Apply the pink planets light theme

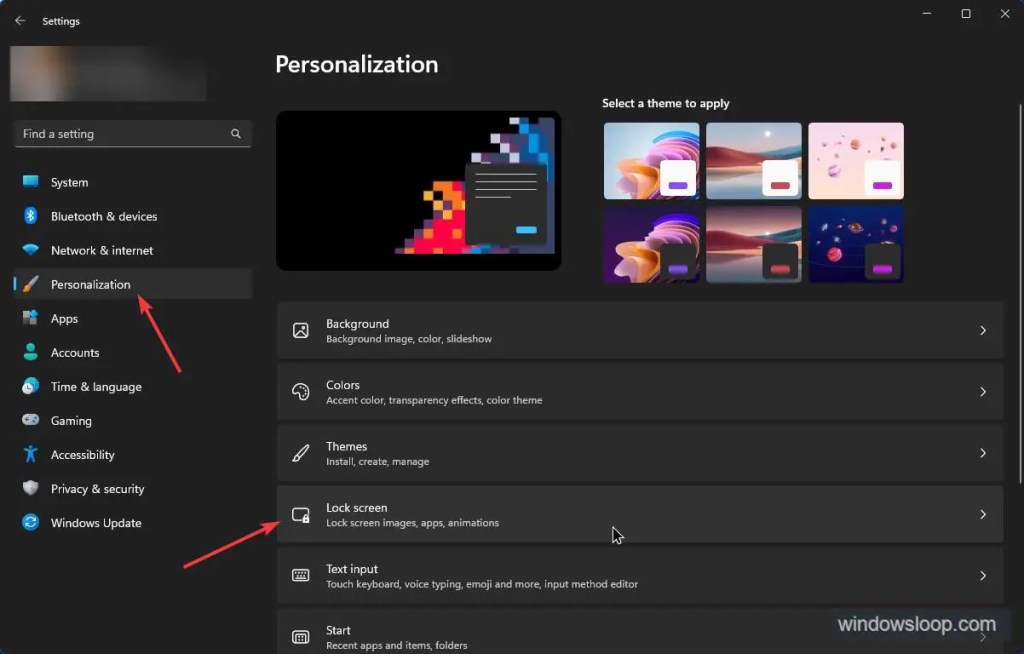point(855,161)
